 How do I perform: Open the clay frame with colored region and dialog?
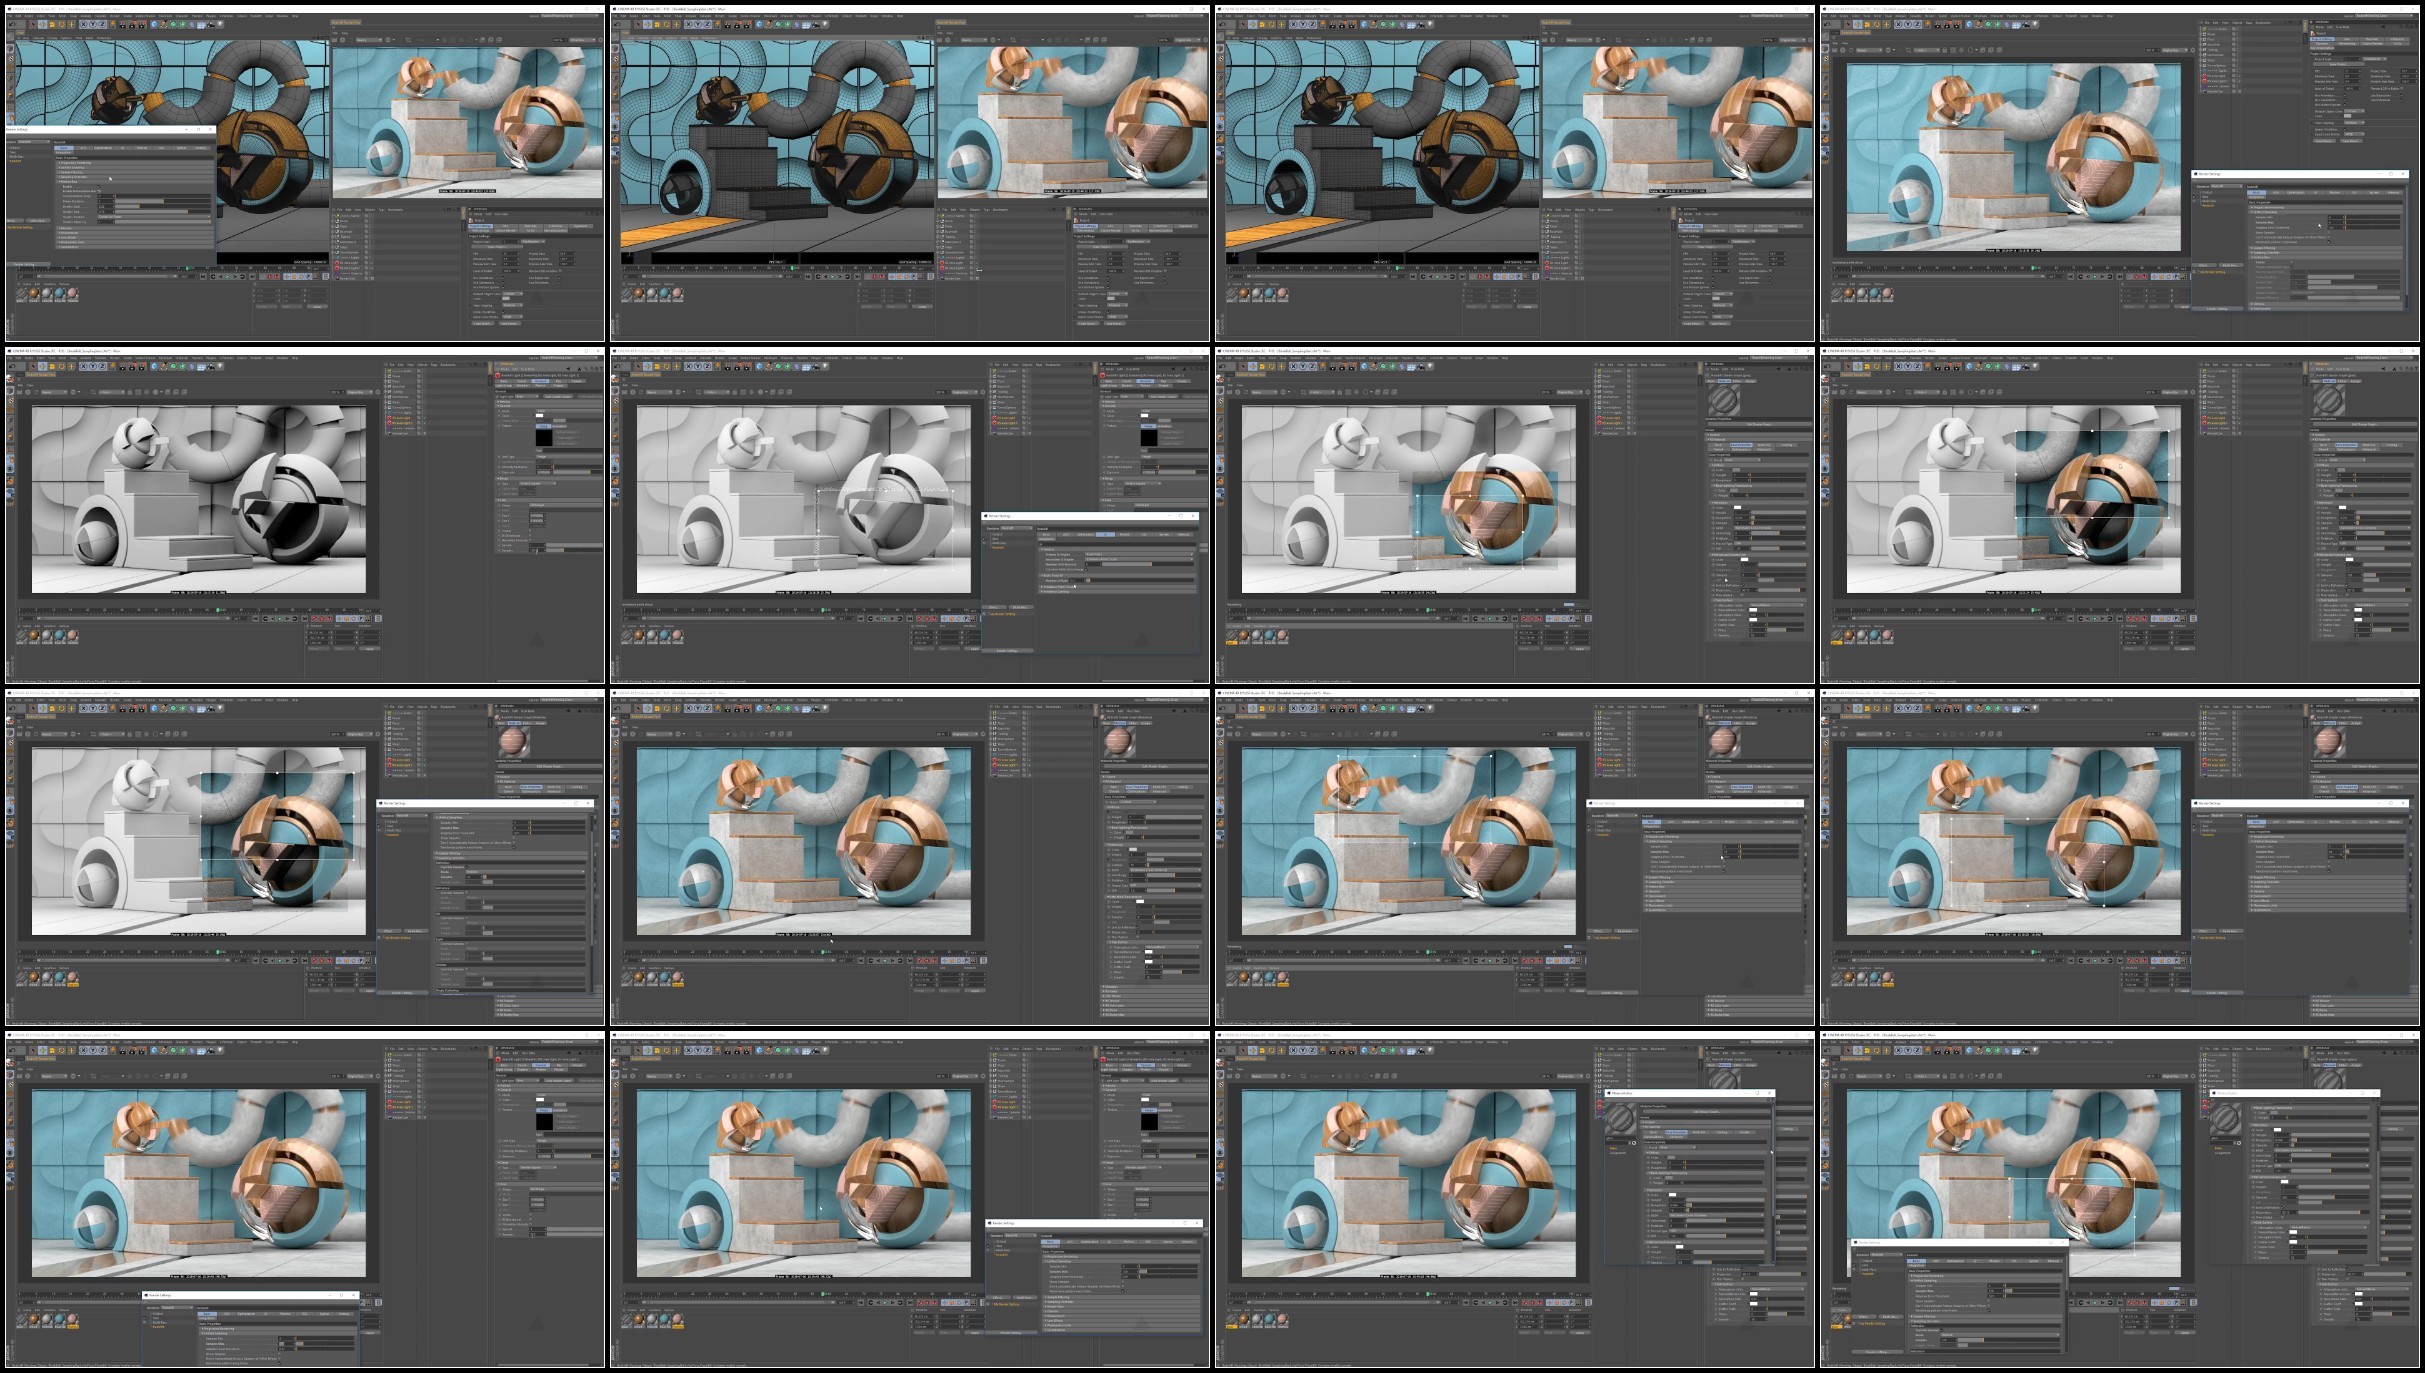(305, 858)
